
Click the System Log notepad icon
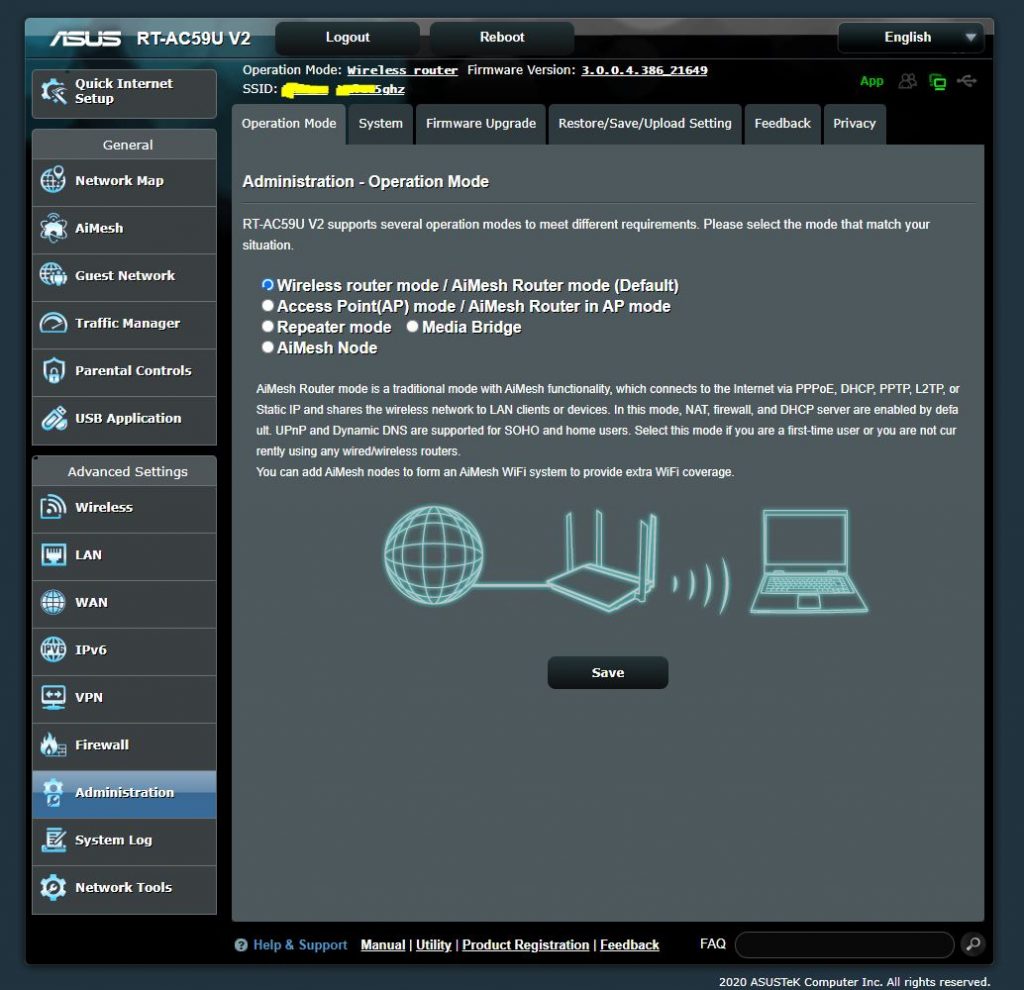(x=54, y=839)
